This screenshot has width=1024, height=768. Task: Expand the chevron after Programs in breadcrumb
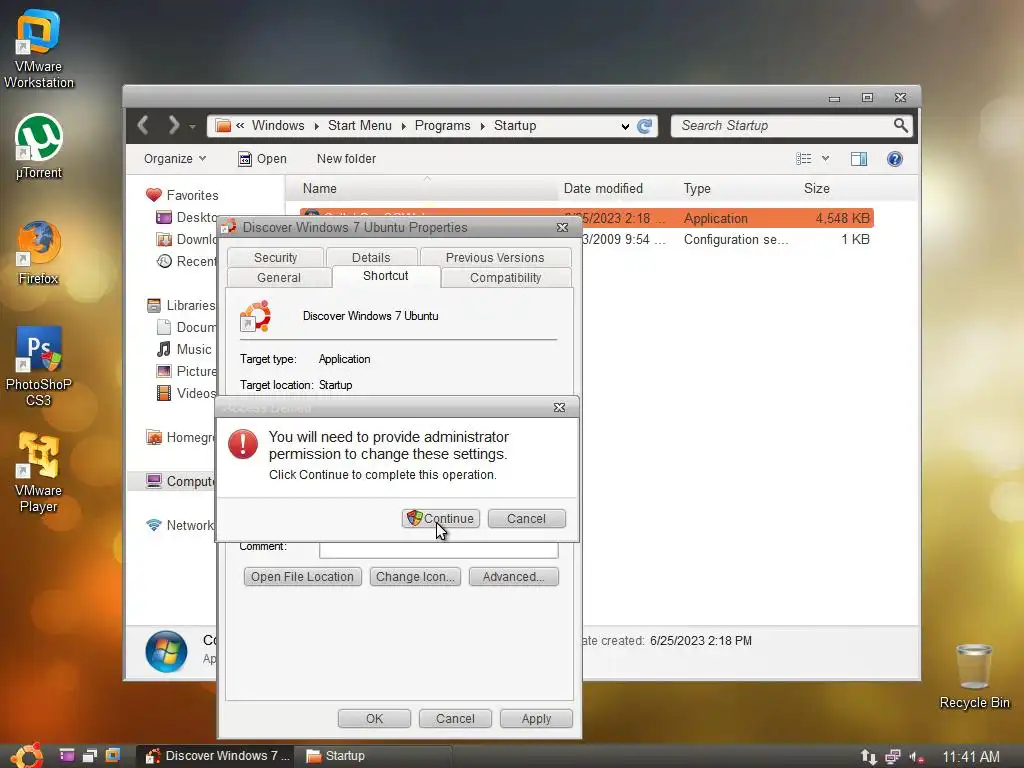[x=482, y=126]
